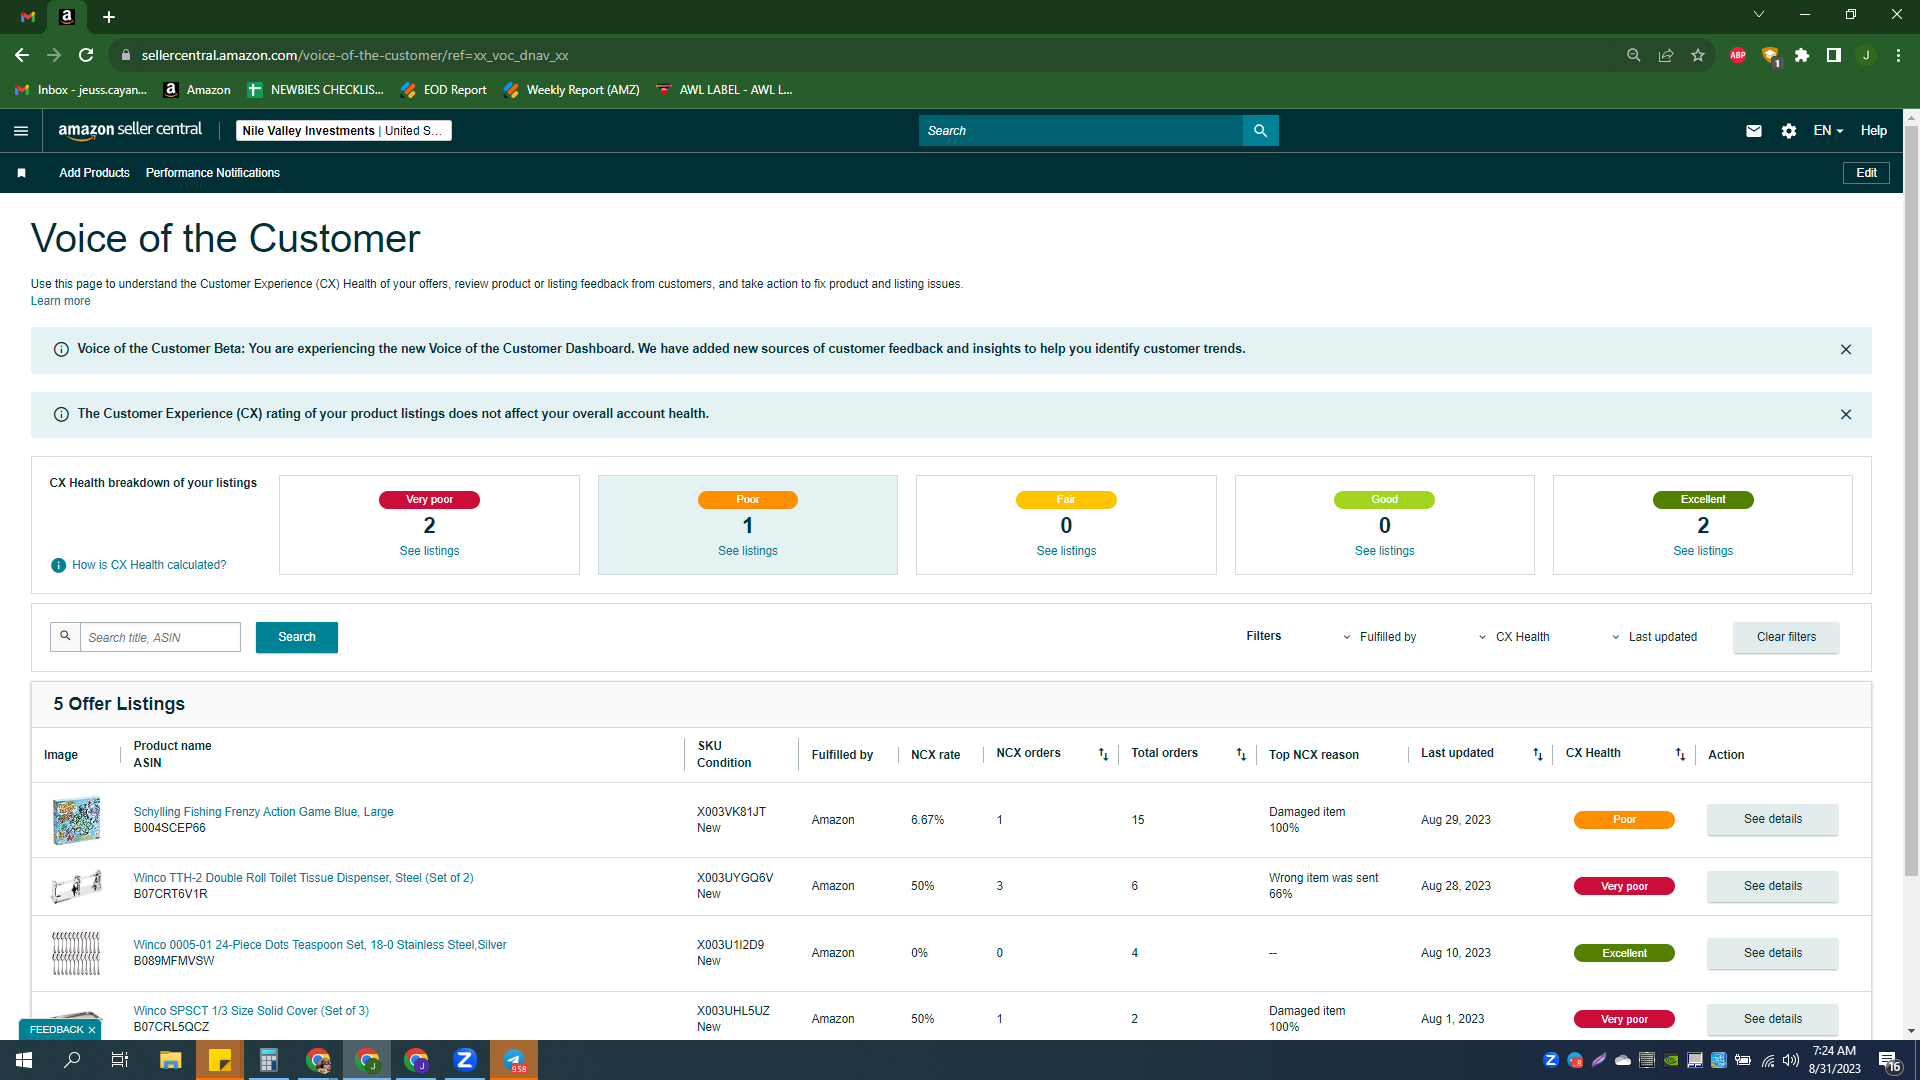Viewport: 1920px width, 1080px height.
Task: See details for Winco TTH-2 Toilet Tissue Dispenser
Action: click(x=1772, y=887)
